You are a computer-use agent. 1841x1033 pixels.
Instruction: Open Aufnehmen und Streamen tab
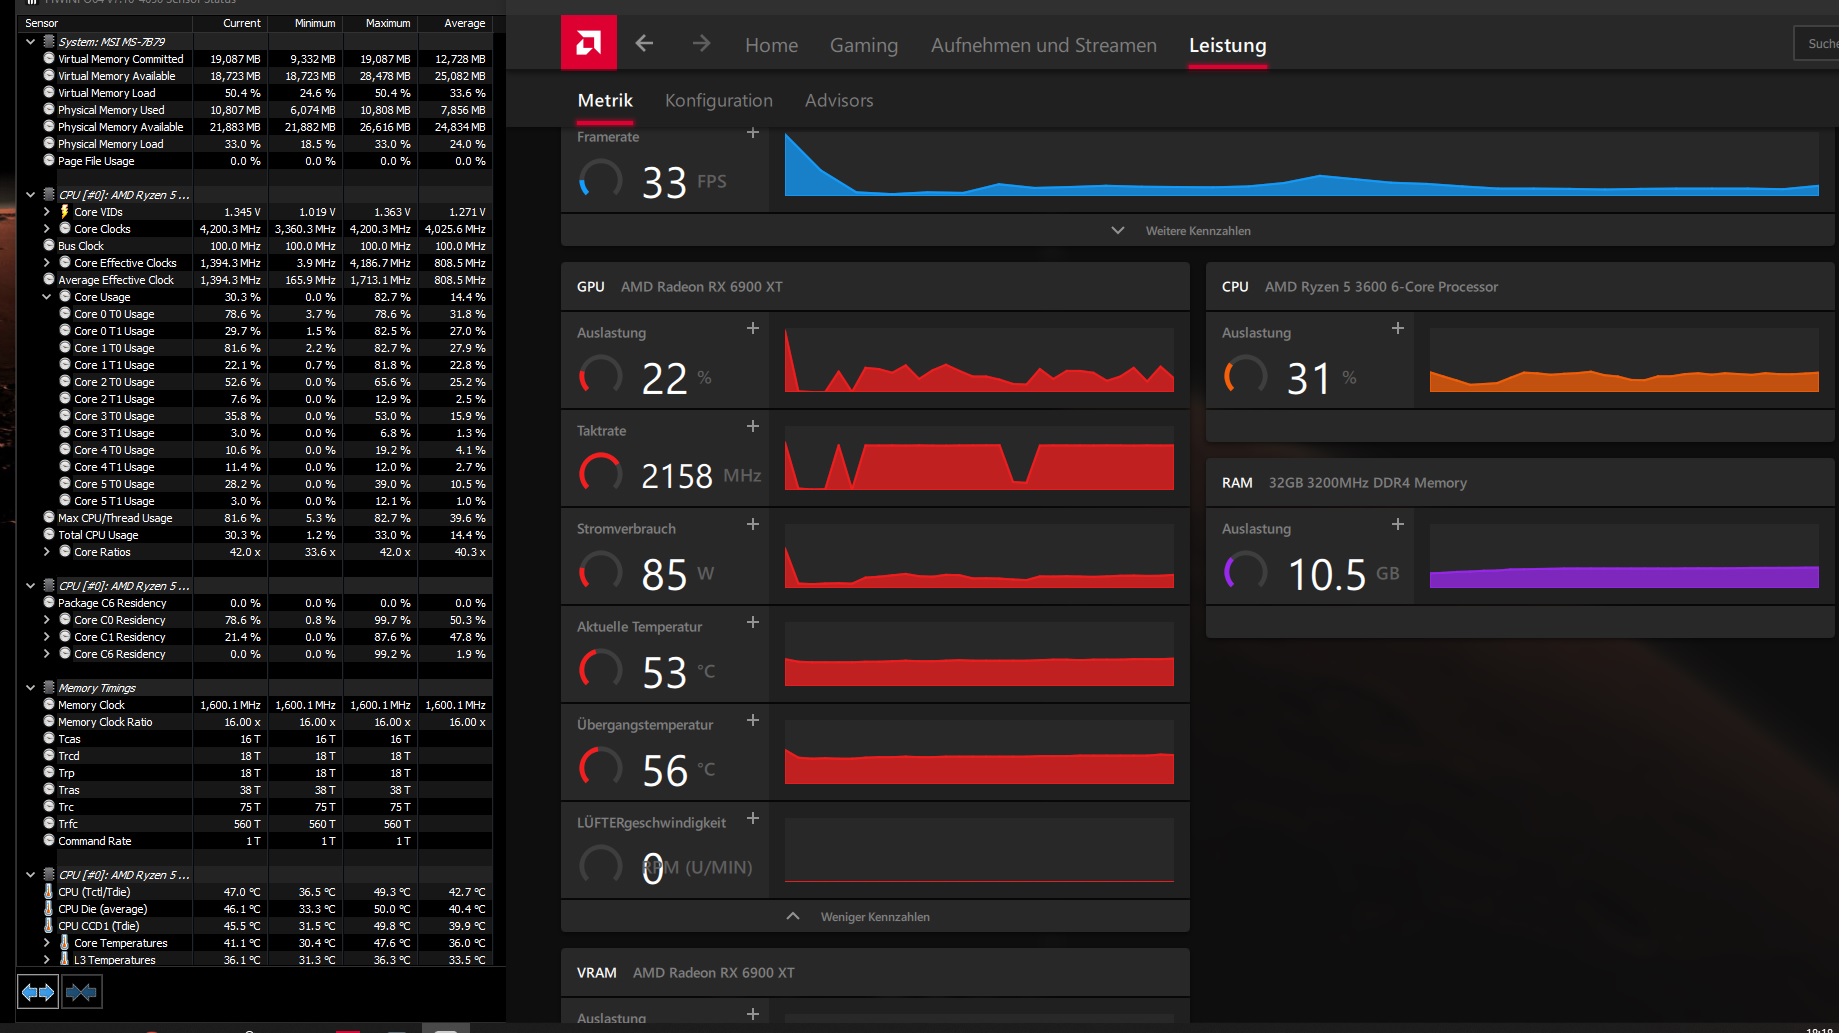[x=1044, y=45]
